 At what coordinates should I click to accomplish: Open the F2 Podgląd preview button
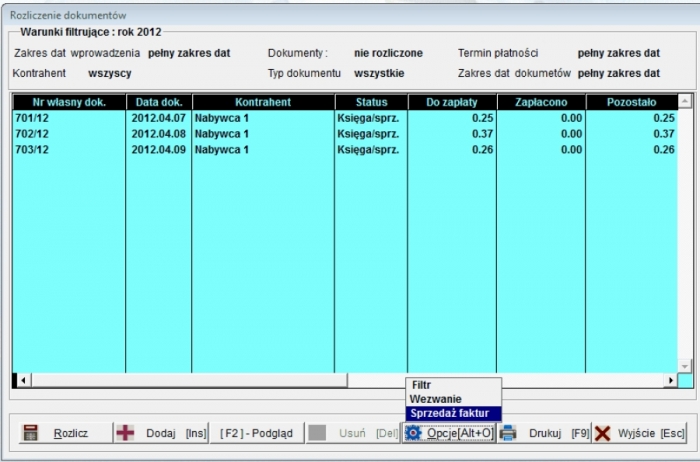(257, 433)
